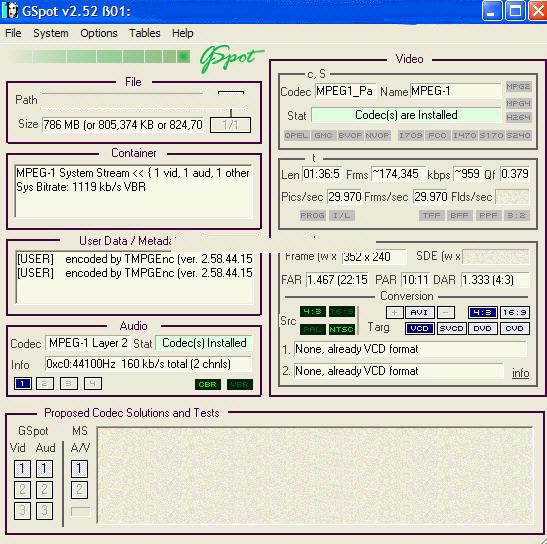The width and height of the screenshot is (547, 544).
Task: Click the TFF field order indicator
Action: 432,216
